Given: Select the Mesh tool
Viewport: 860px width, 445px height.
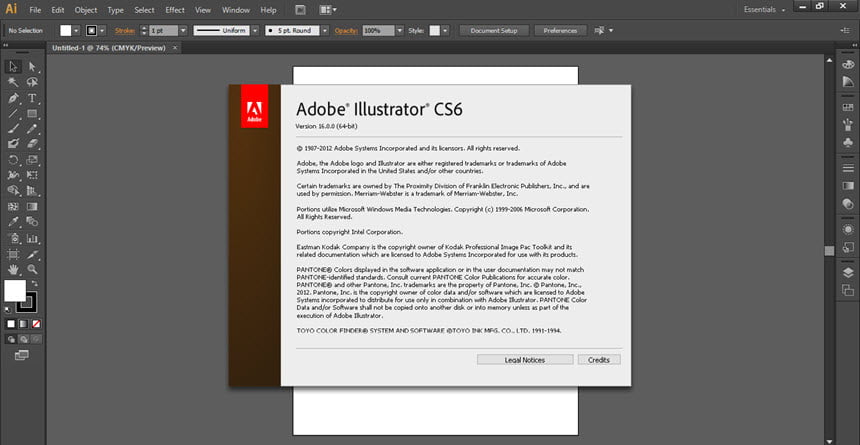Looking at the screenshot, I should pos(13,207).
